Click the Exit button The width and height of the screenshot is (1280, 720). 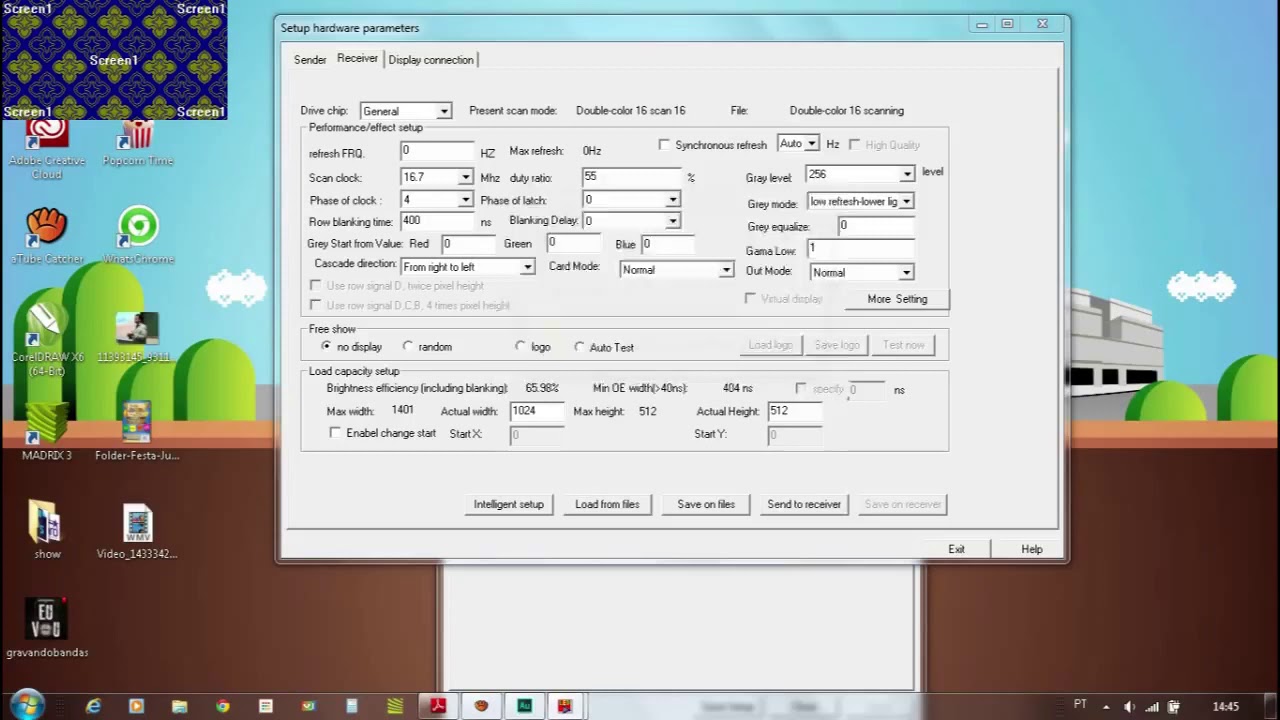coord(957,549)
